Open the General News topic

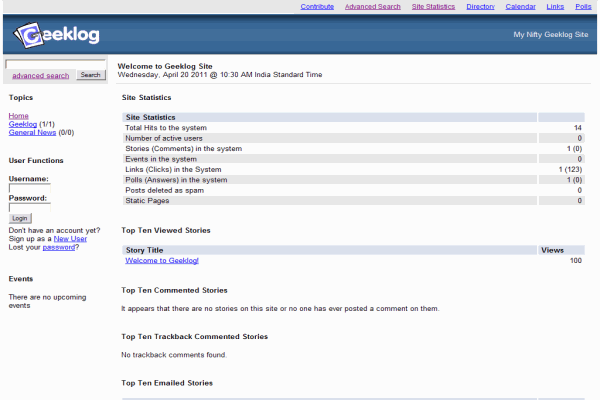click(x=32, y=132)
